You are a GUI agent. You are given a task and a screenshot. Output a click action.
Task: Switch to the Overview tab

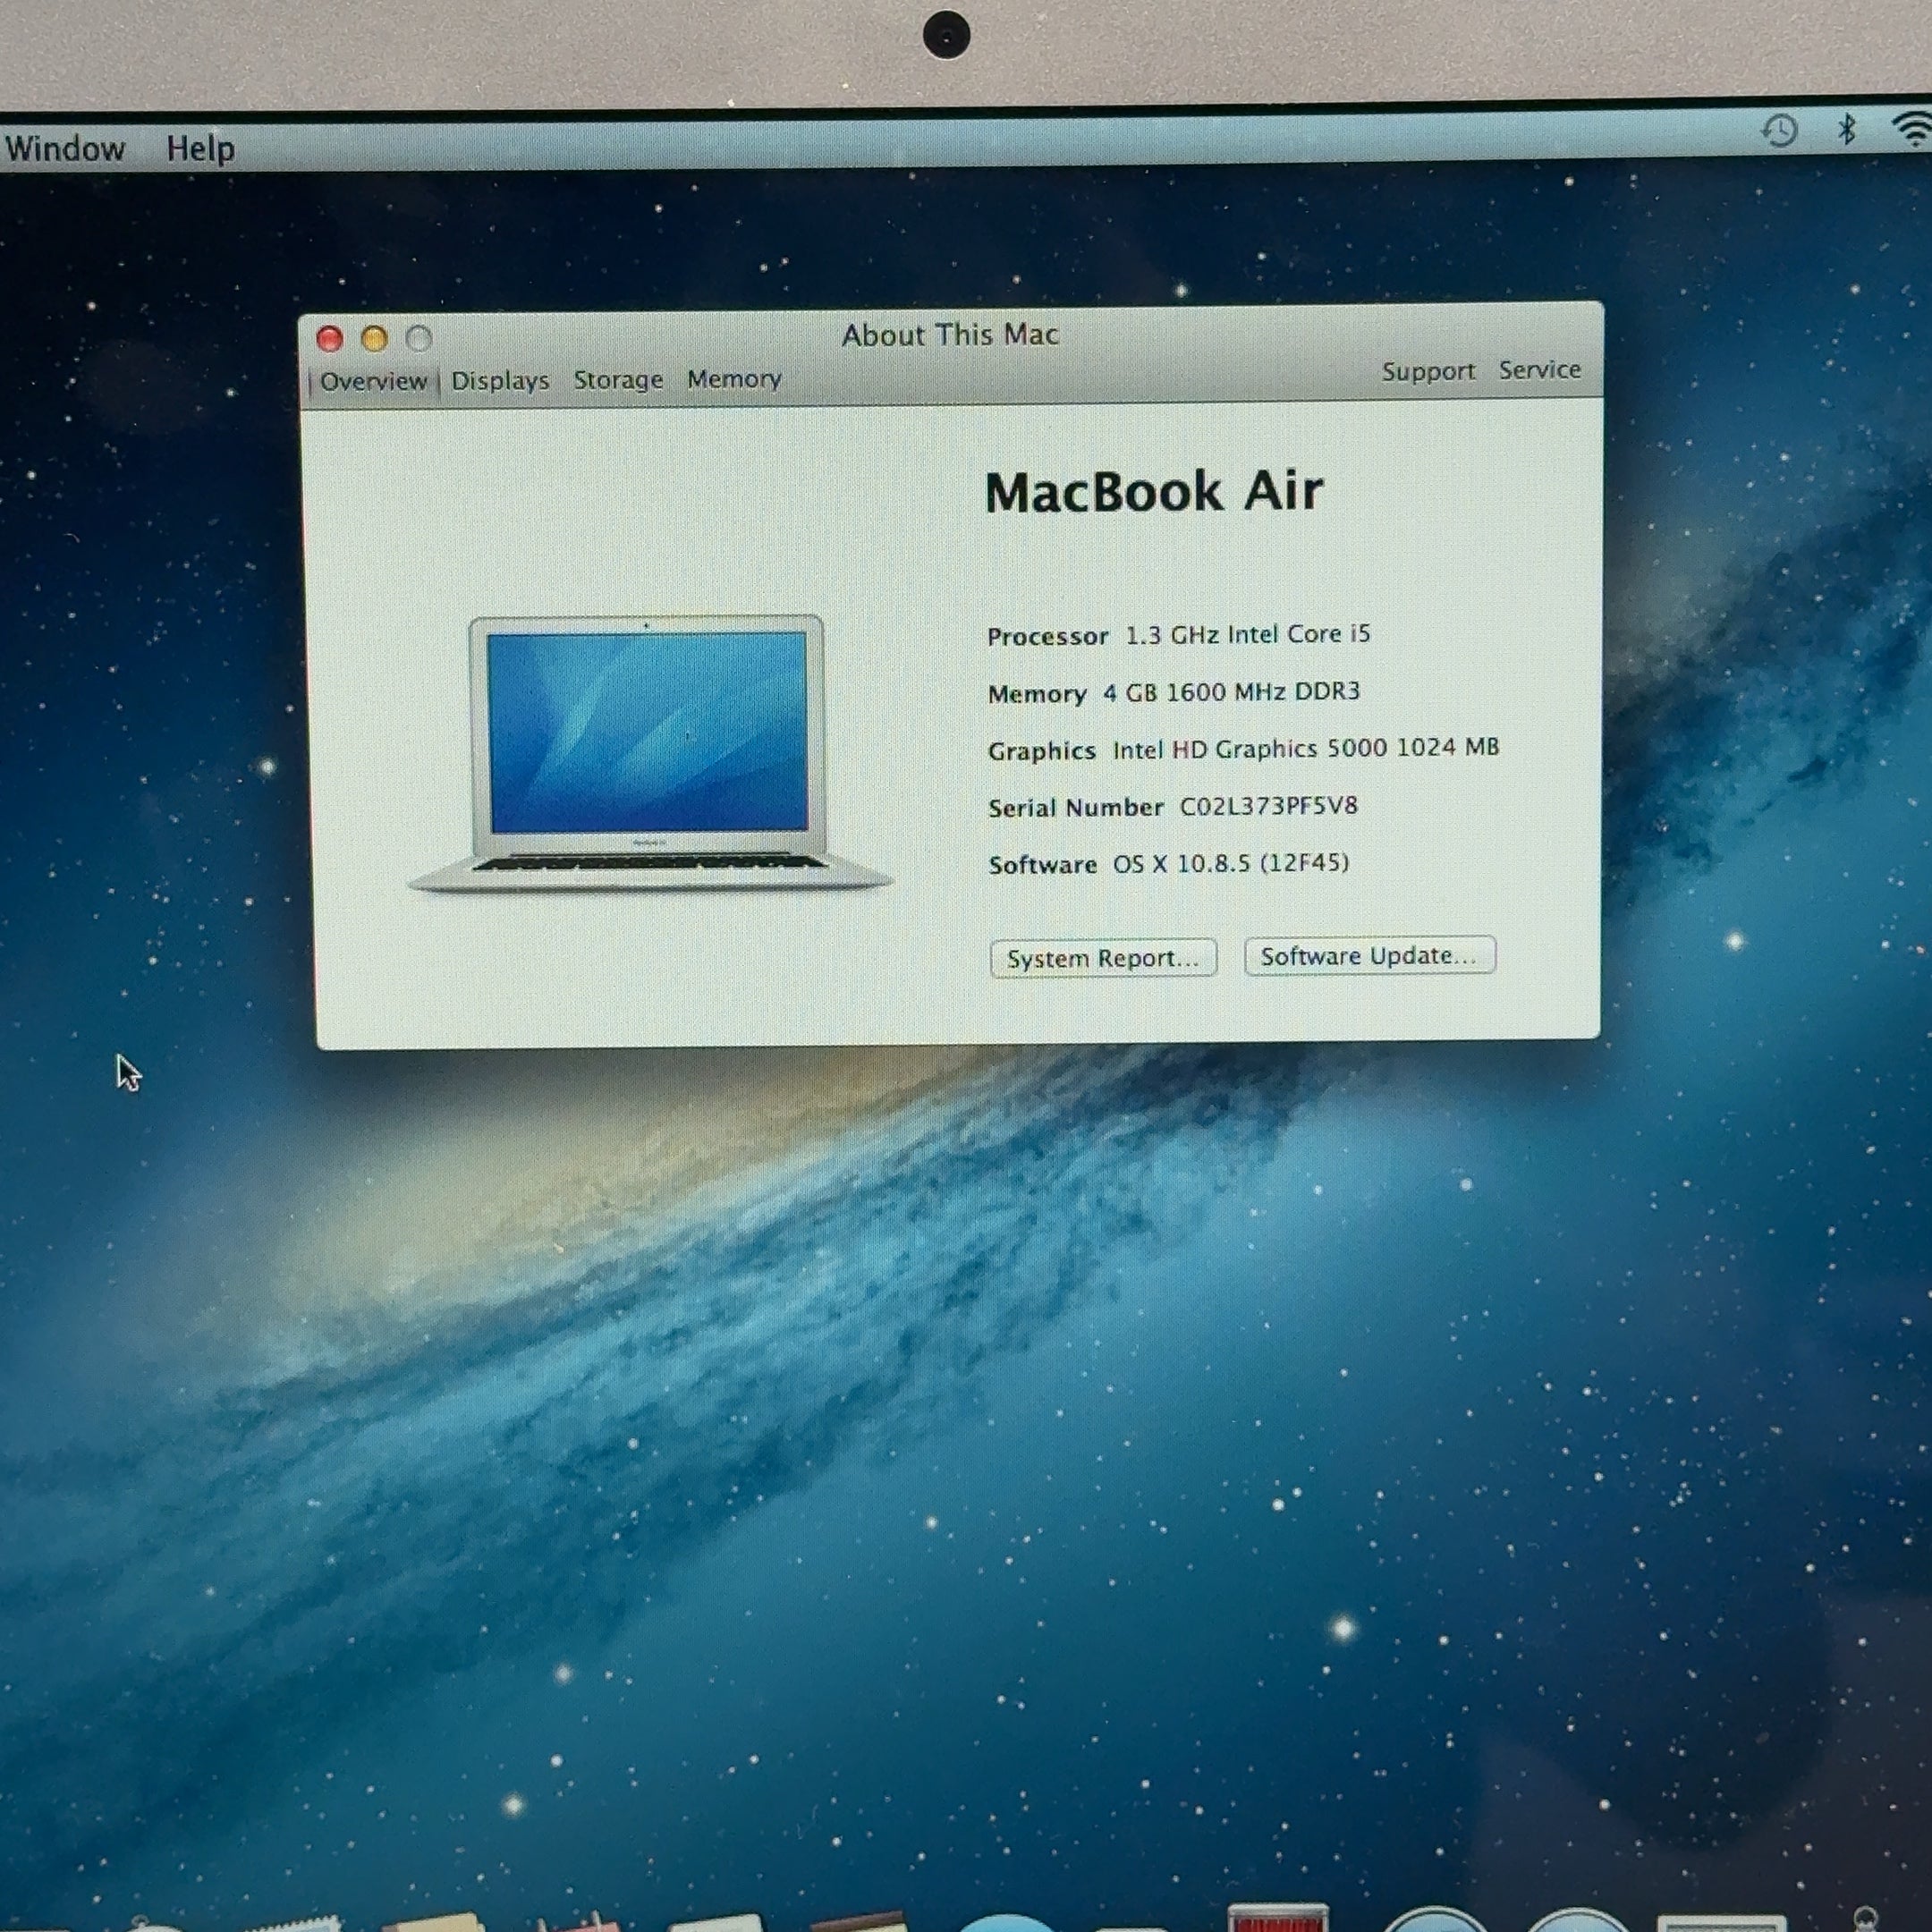pos(373,382)
